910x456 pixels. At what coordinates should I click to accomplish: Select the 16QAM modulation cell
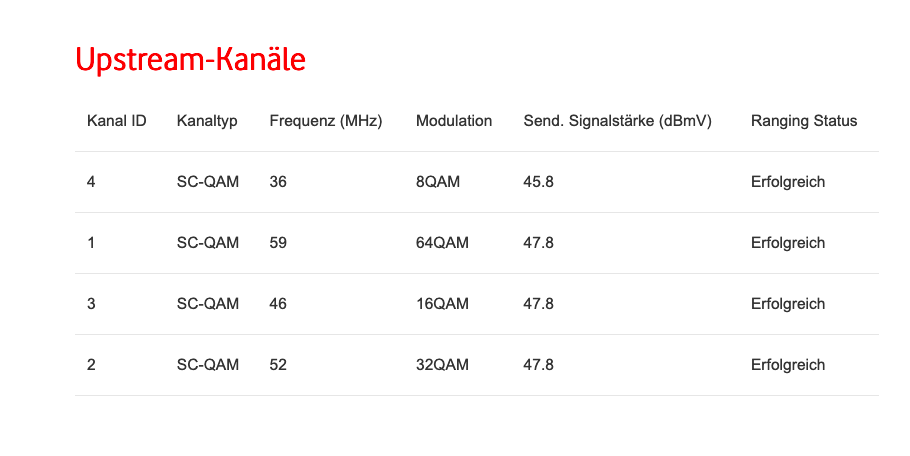(x=442, y=304)
